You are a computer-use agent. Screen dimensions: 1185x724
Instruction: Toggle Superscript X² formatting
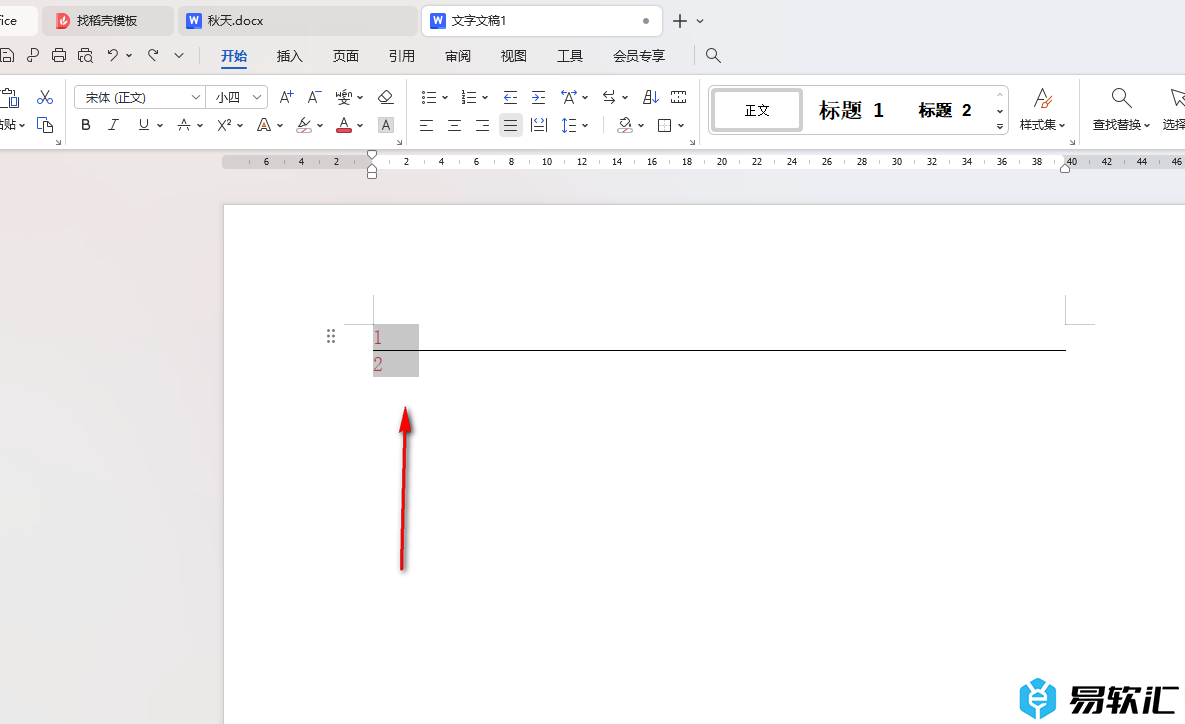pyautogui.click(x=224, y=125)
